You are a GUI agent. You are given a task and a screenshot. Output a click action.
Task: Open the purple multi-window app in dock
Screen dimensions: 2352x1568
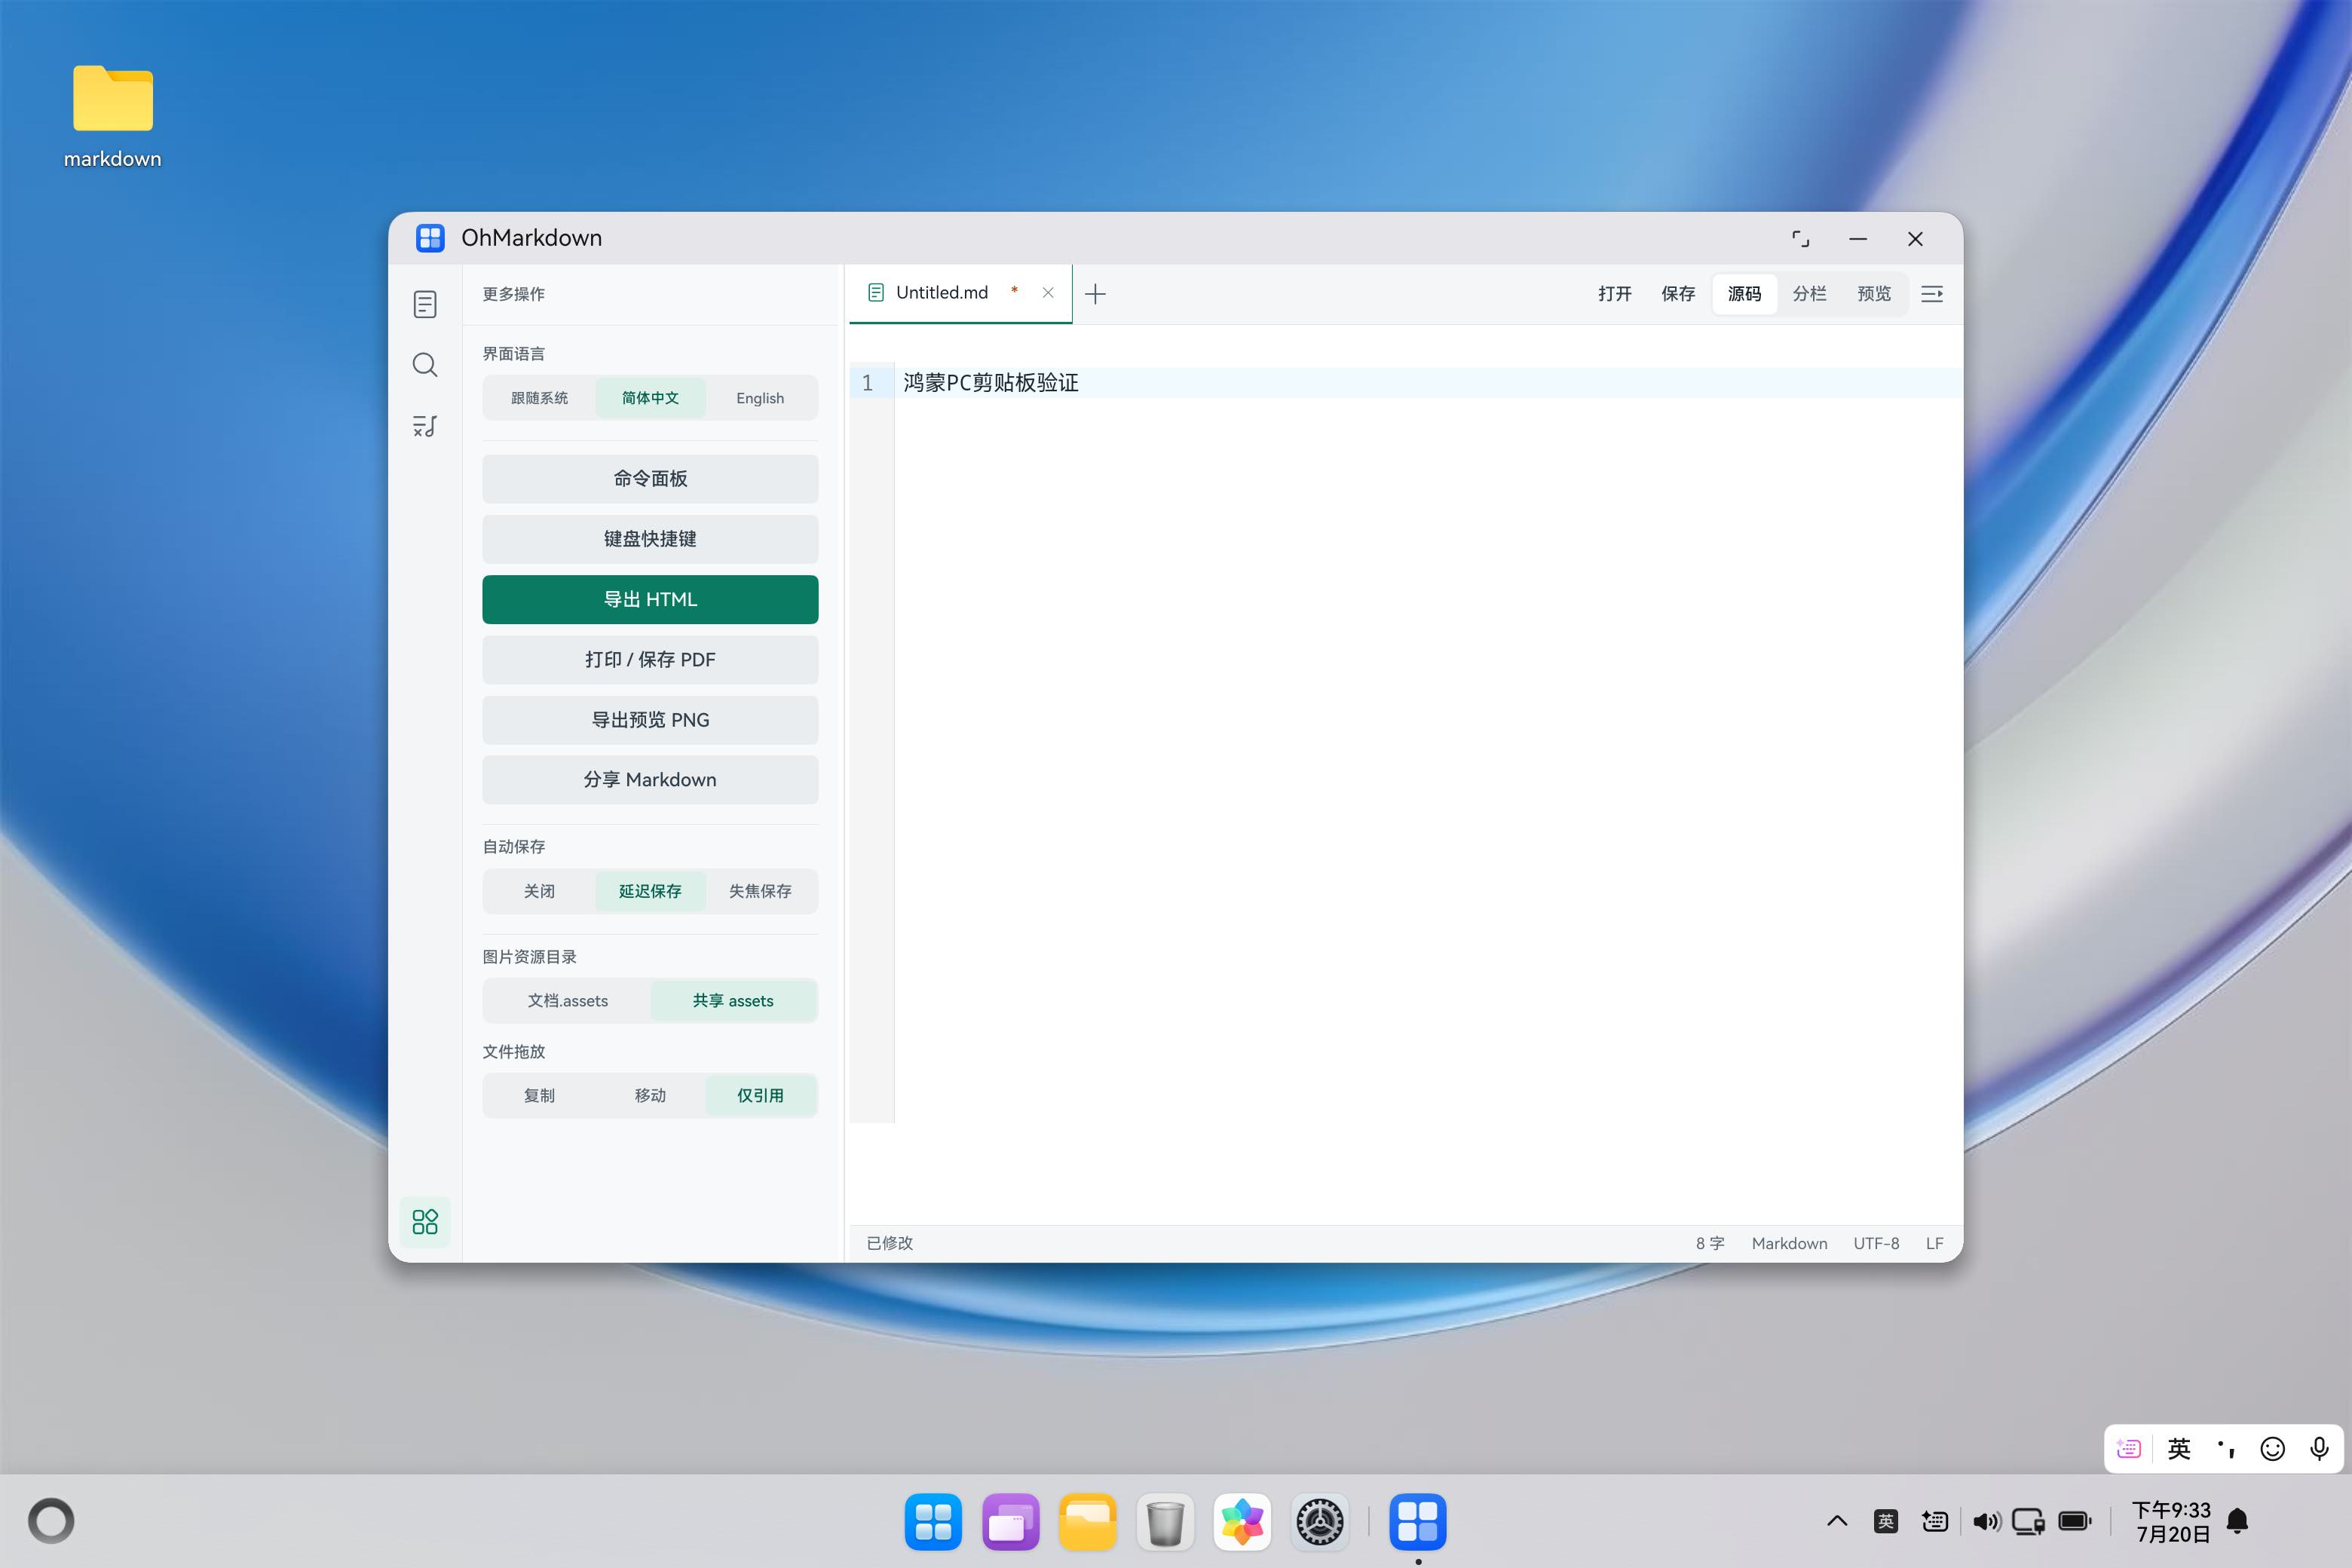[x=1010, y=1522]
